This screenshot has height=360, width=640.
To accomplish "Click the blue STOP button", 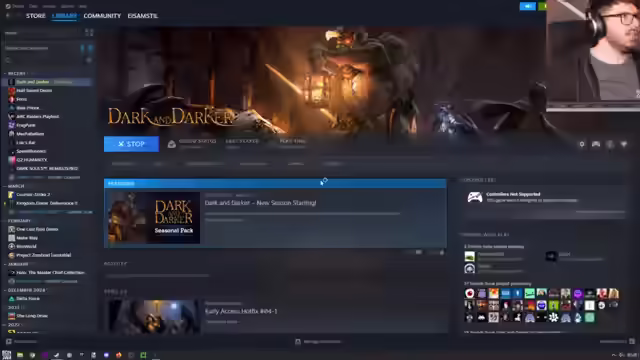I will [131, 144].
